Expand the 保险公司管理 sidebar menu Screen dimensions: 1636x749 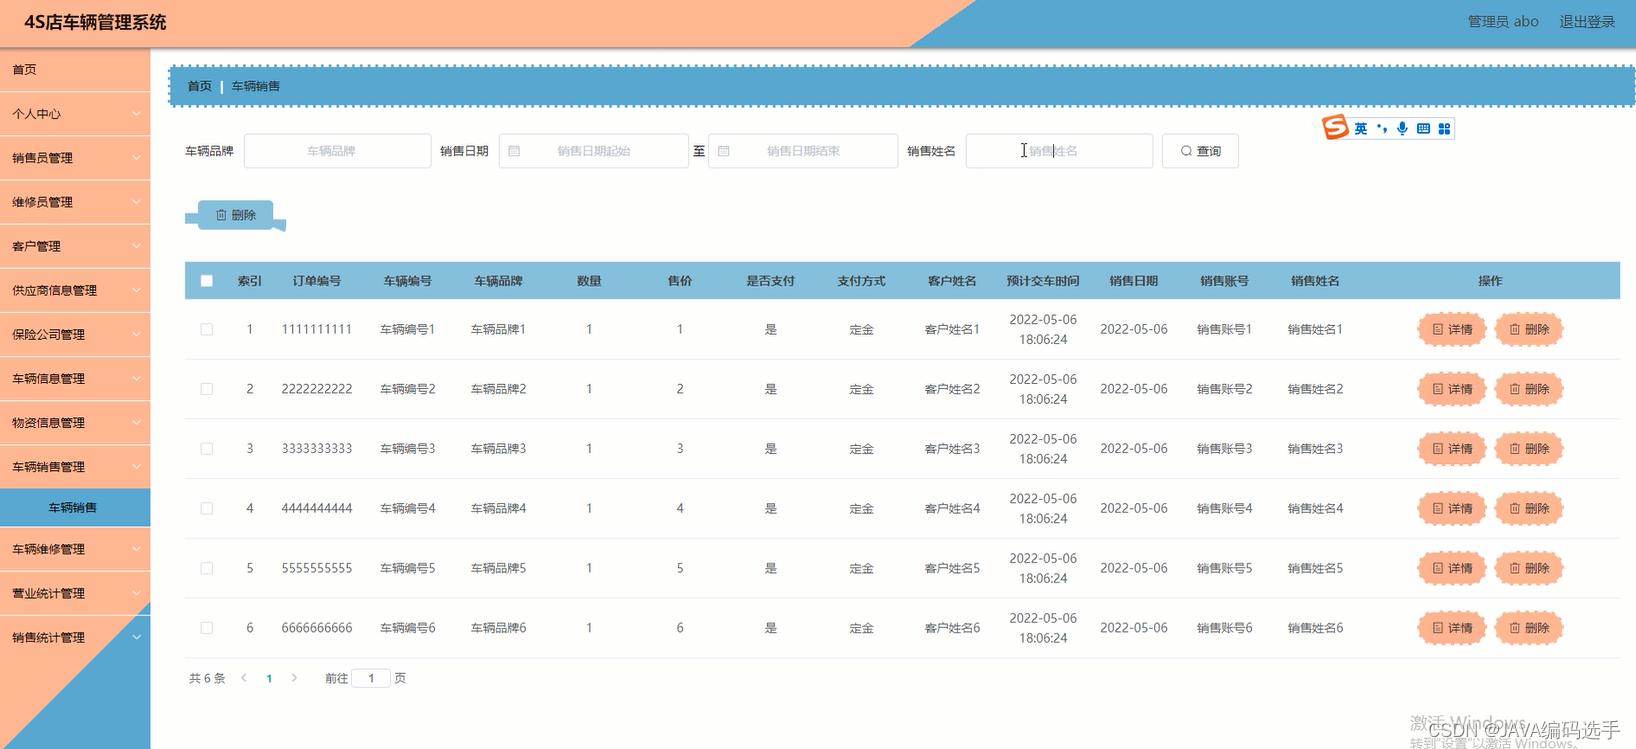click(x=75, y=334)
